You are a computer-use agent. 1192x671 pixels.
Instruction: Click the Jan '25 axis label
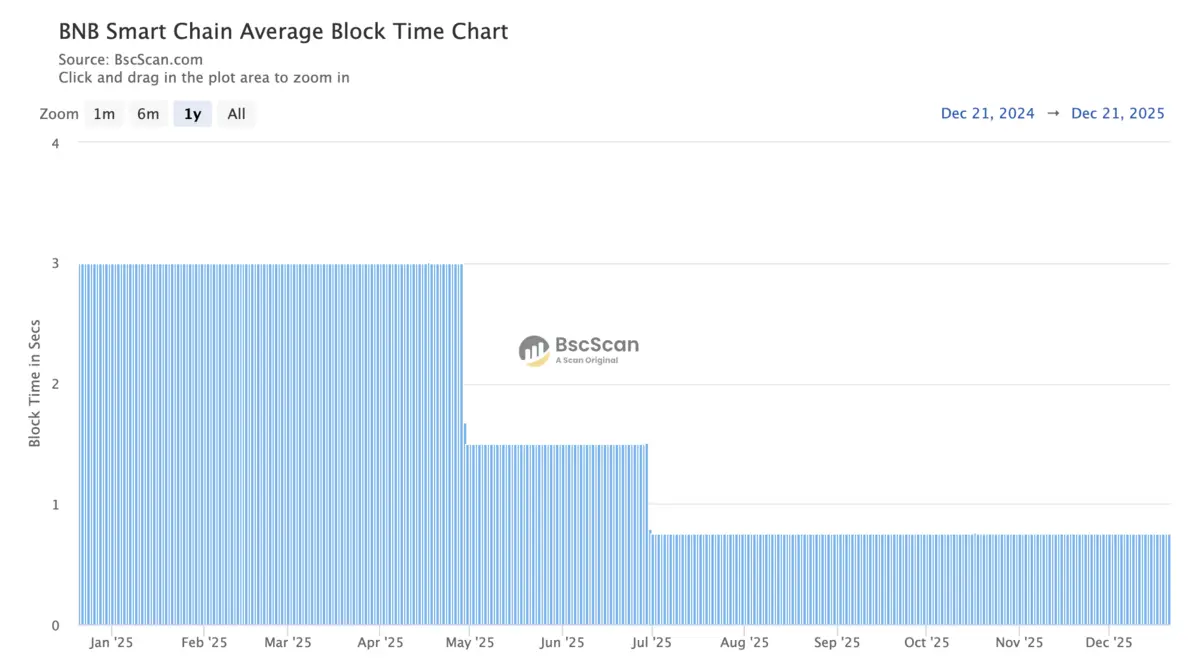coord(111,643)
